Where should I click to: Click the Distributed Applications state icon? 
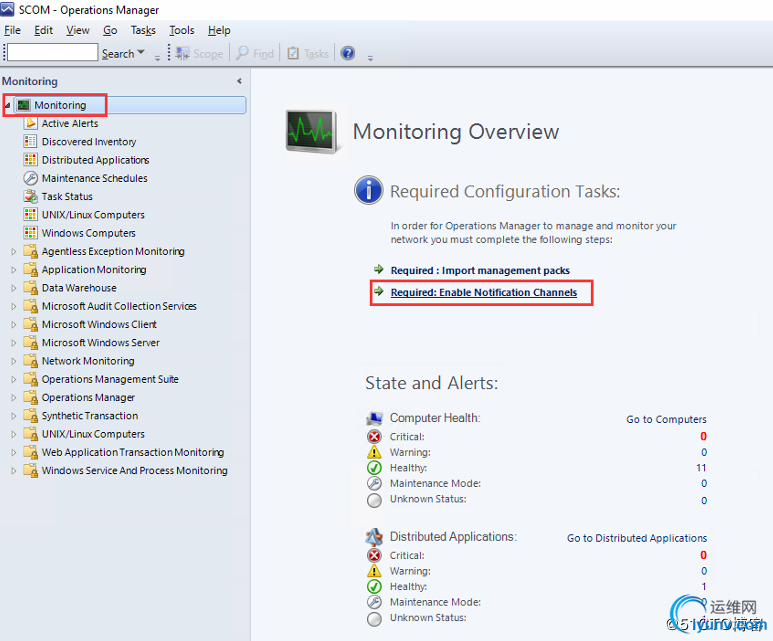click(x=31, y=160)
